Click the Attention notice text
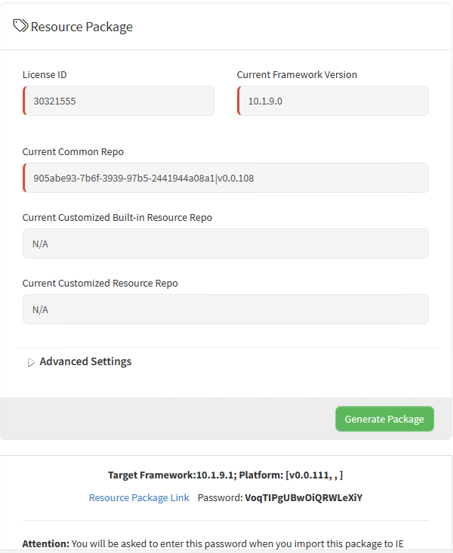Image resolution: width=453 pixels, height=553 pixels. pyautogui.click(x=213, y=543)
